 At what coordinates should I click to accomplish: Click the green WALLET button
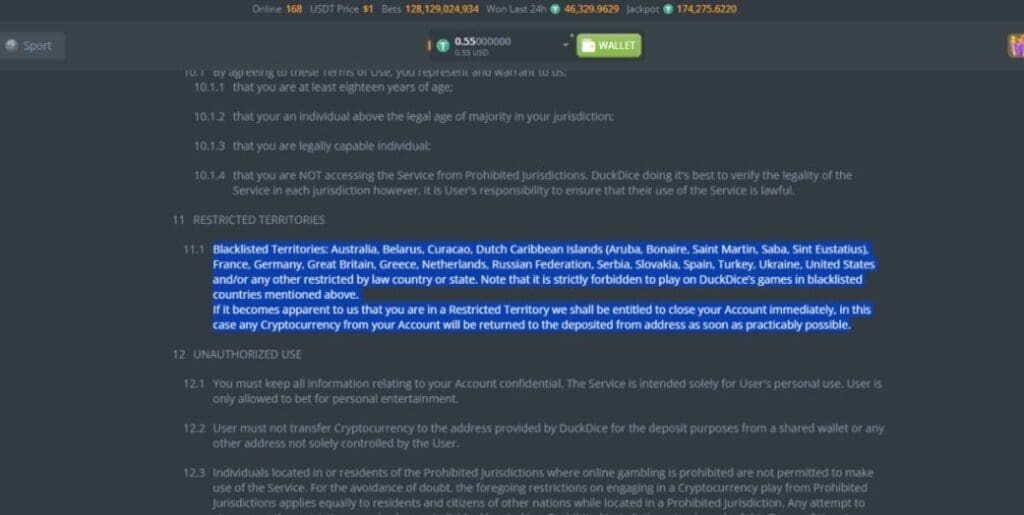click(609, 46)
